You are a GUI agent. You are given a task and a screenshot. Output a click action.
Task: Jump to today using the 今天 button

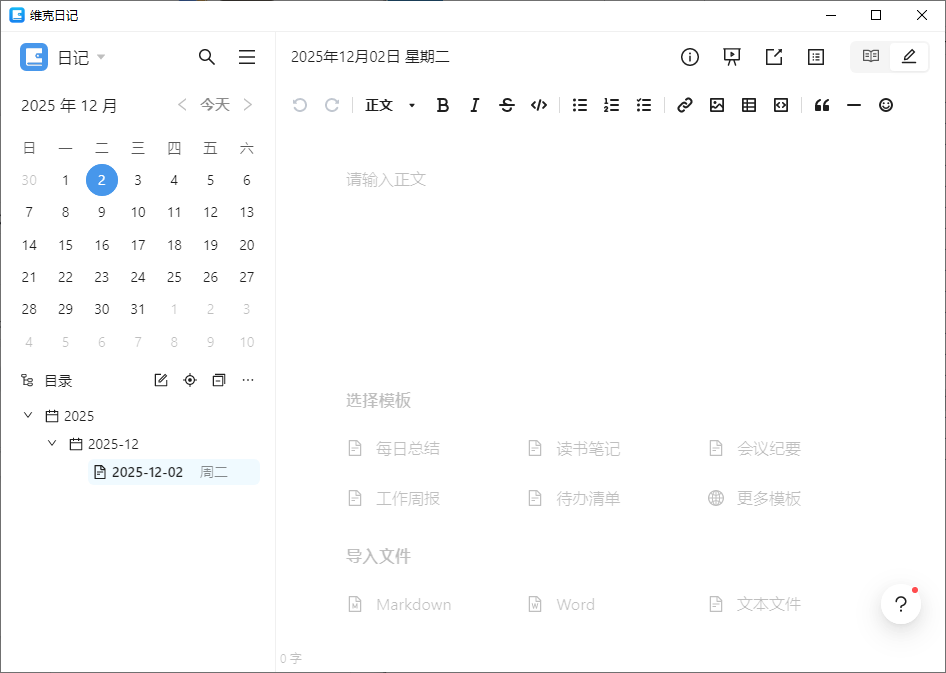(x=214, y=104)
